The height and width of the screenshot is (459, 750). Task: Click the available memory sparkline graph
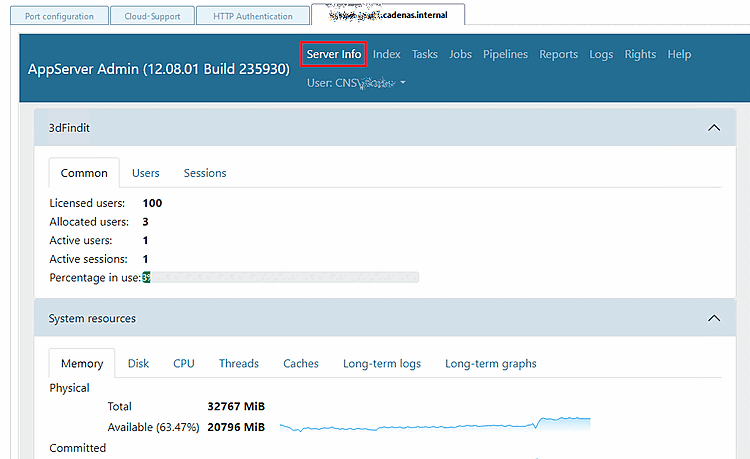[x=435, y=424]
